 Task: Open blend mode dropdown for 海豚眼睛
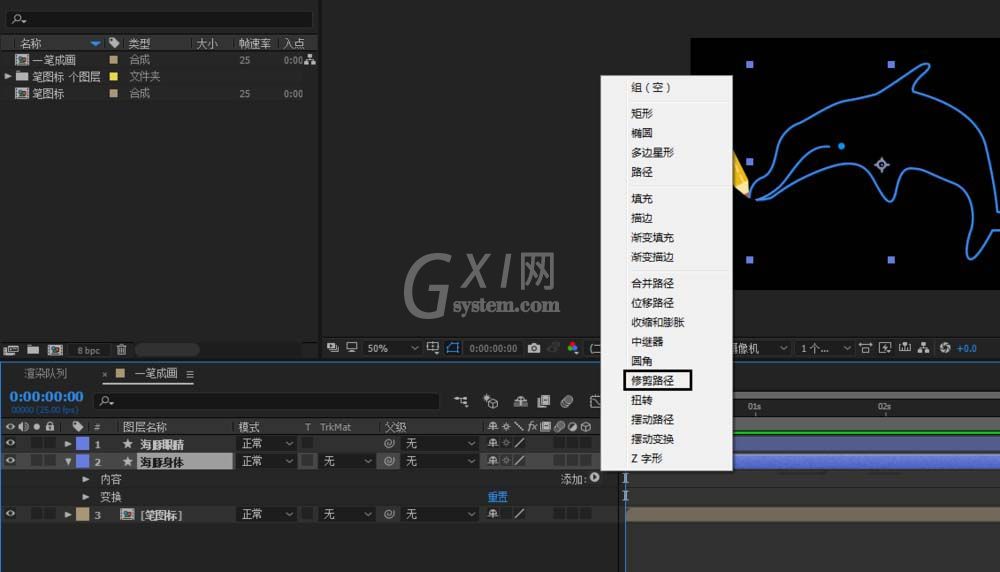(266, 443)
